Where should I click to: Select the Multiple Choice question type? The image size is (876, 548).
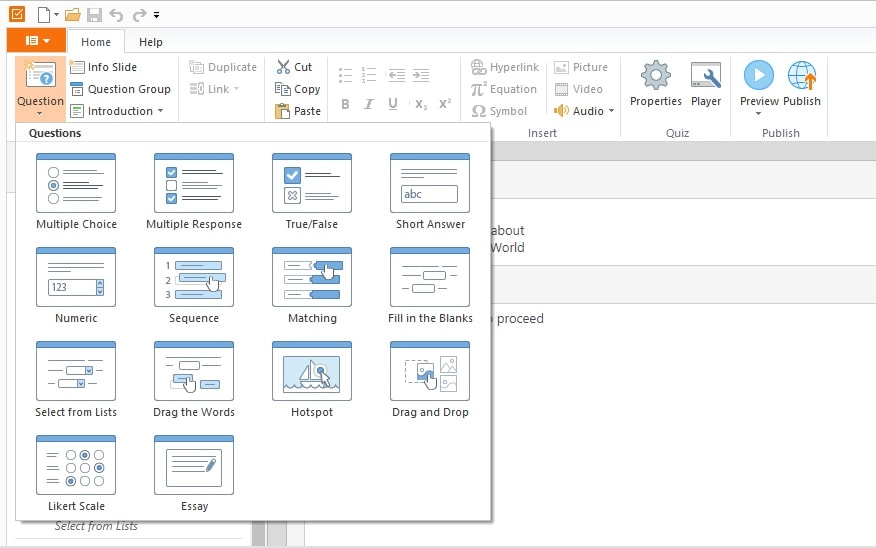[x=76, y=184]
